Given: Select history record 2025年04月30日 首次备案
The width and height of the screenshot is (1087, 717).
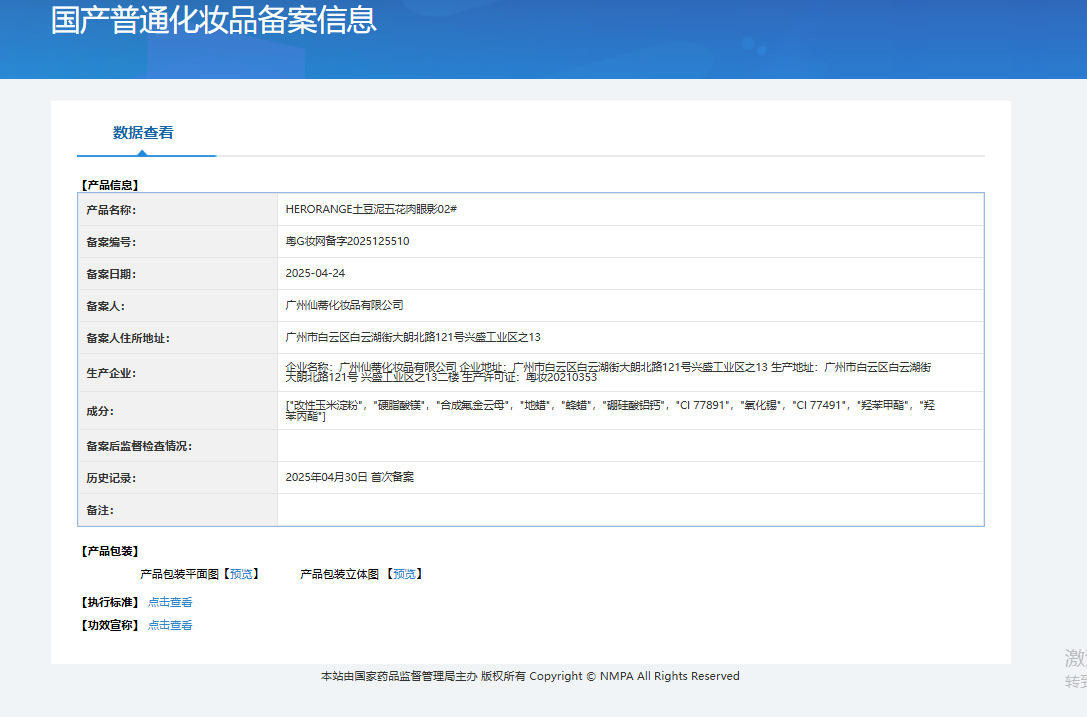Looking at the screenshot, I should pyautogui.click(x=349, y=477).
